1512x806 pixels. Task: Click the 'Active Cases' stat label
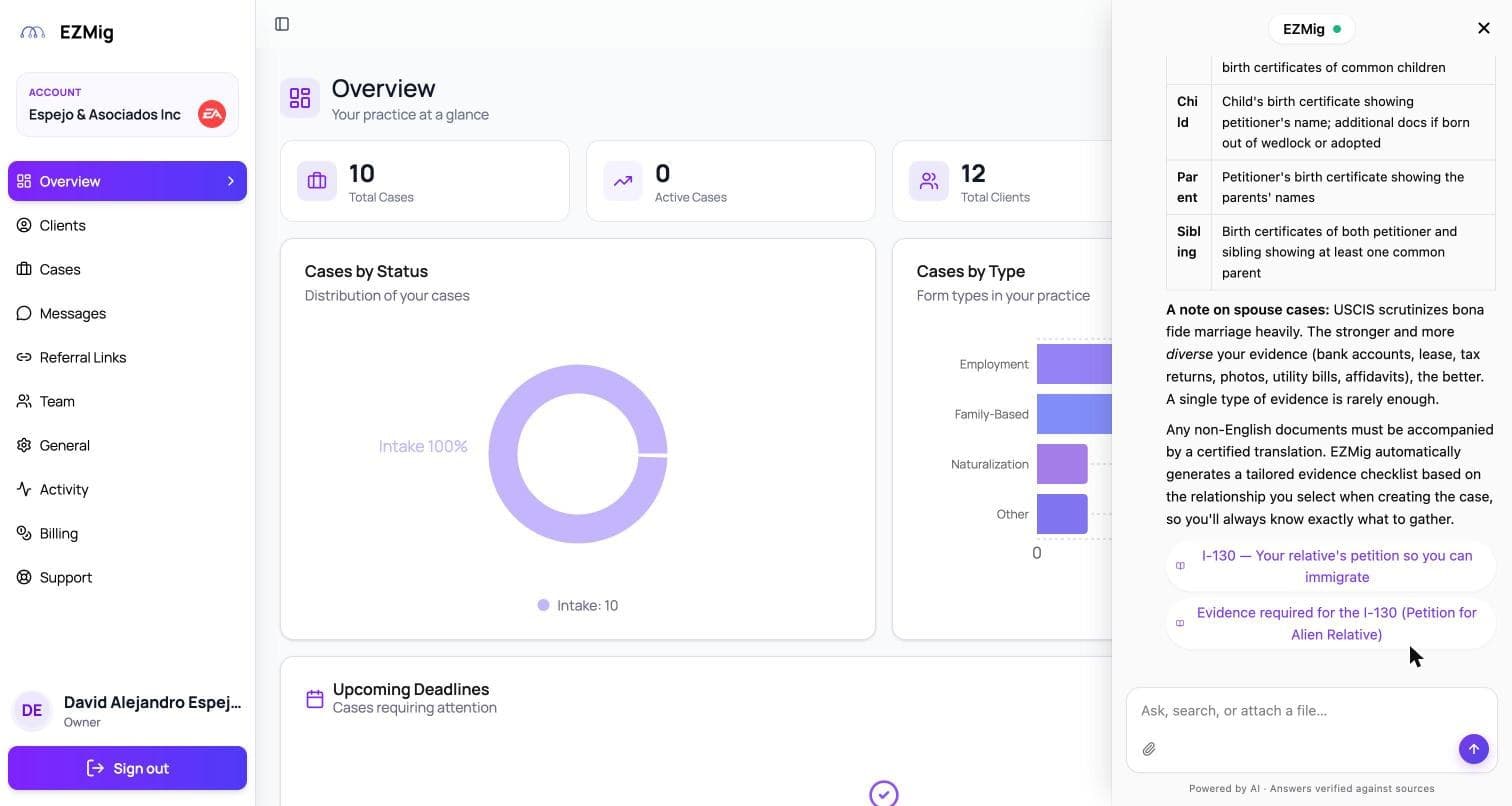pos(691,197)
